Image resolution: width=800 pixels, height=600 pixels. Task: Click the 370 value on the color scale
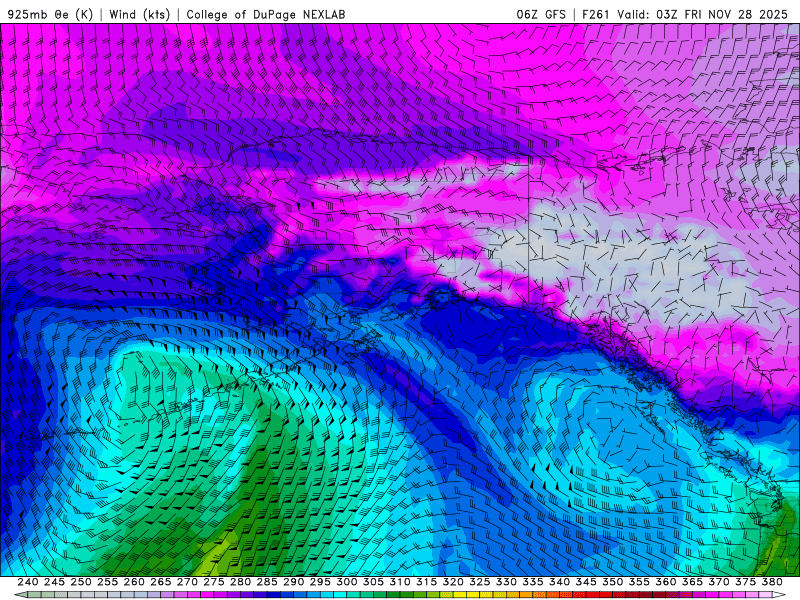click(719, 582)
